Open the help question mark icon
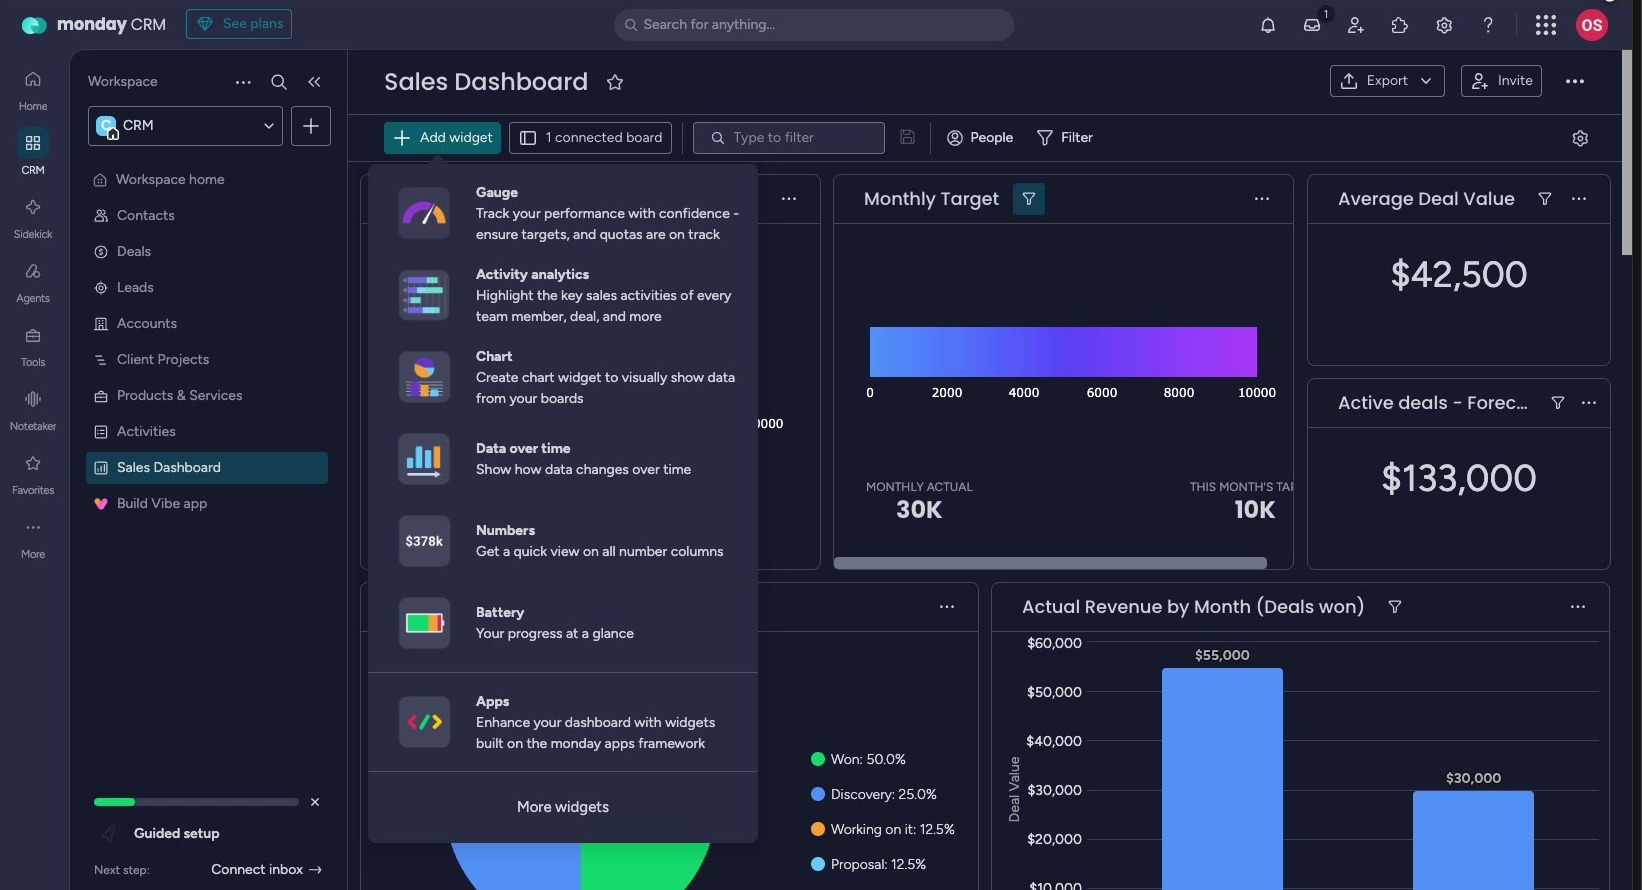Screen dimensions: 1642x890 point(1488,25)
